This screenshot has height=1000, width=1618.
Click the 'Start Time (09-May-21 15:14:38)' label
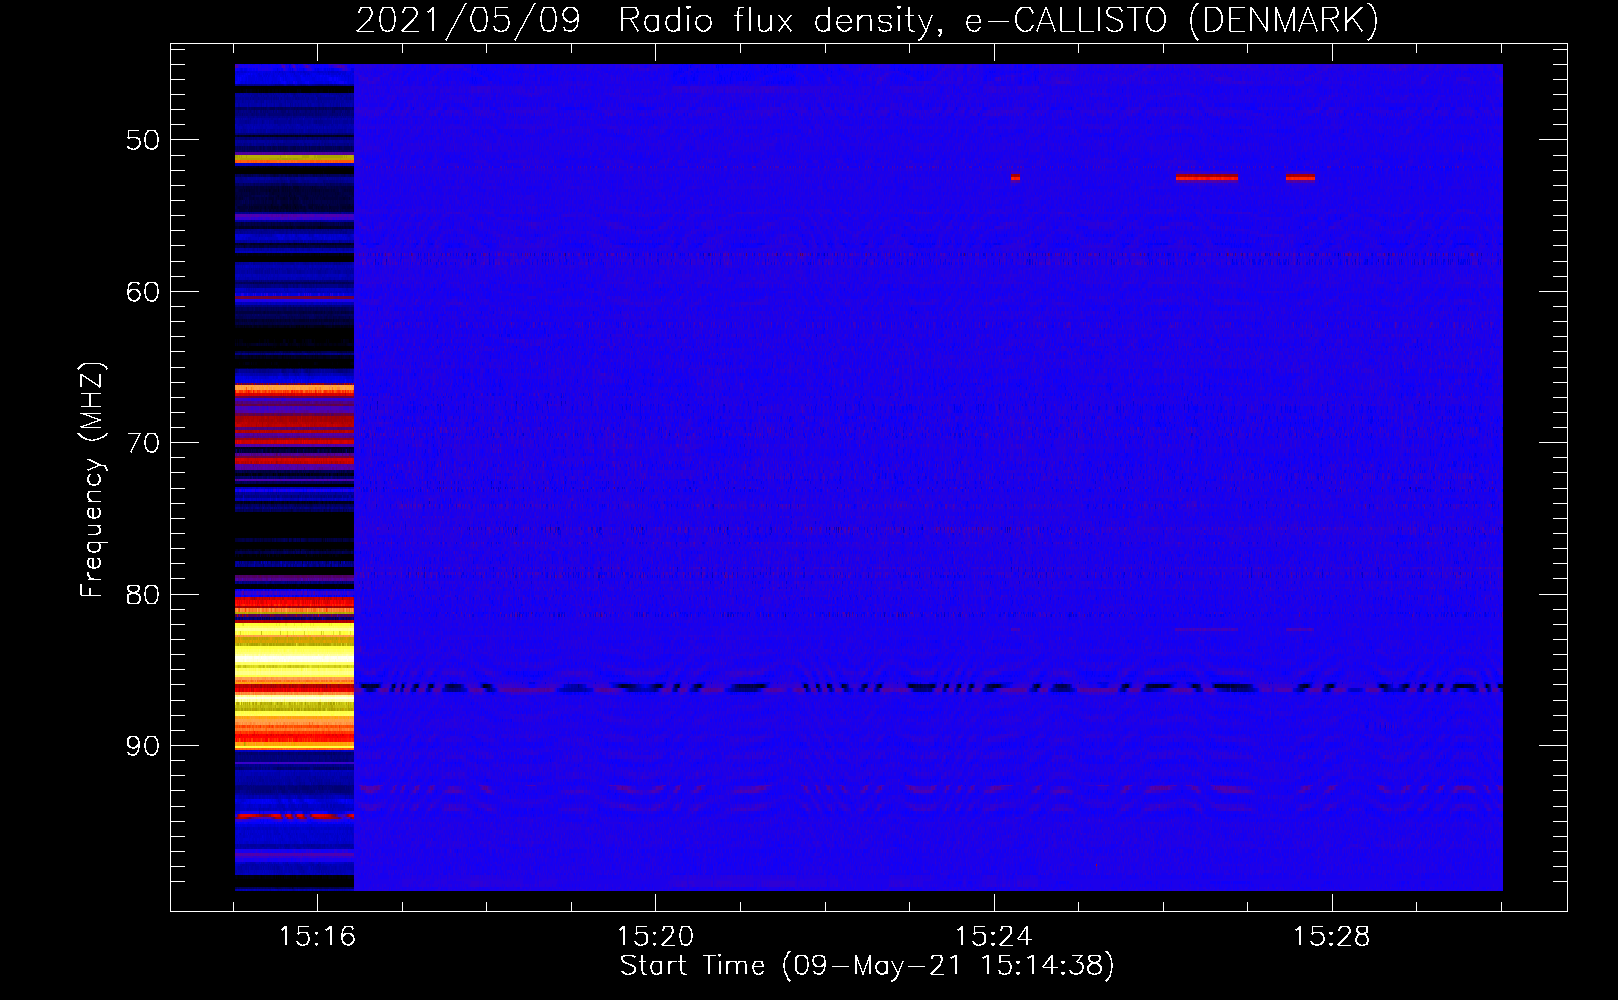coord(867,966)
